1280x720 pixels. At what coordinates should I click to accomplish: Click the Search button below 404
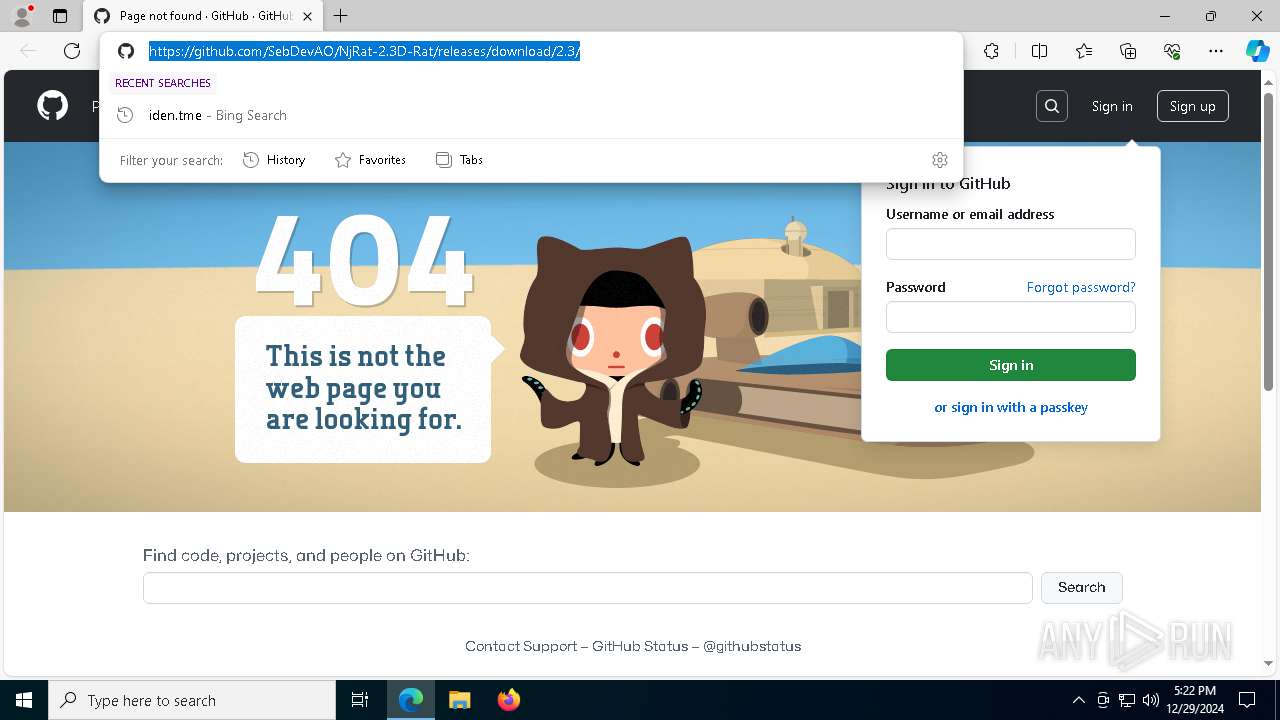1082,587
